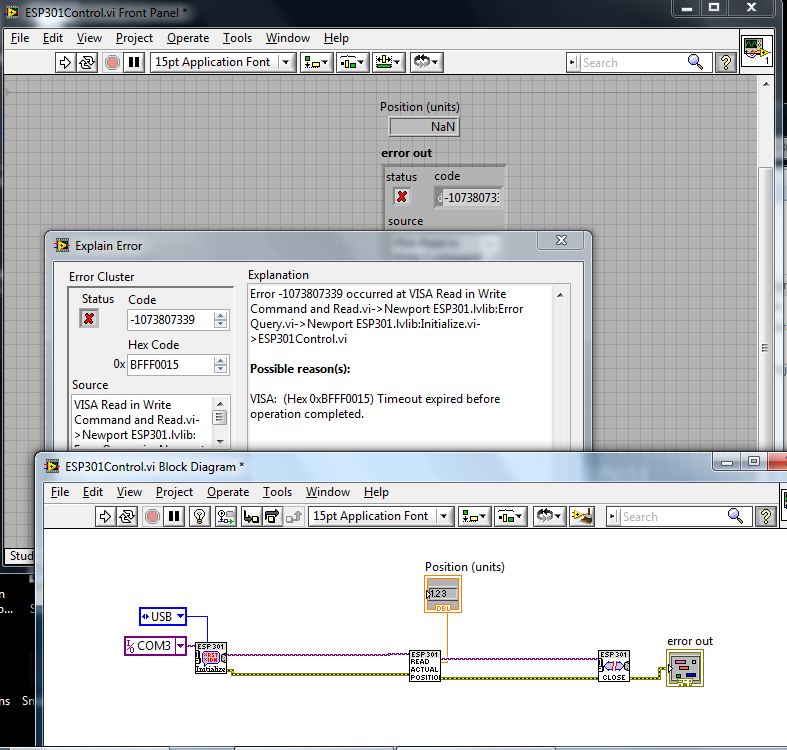Click error out status indicator on Front Panel

point(402,197)
